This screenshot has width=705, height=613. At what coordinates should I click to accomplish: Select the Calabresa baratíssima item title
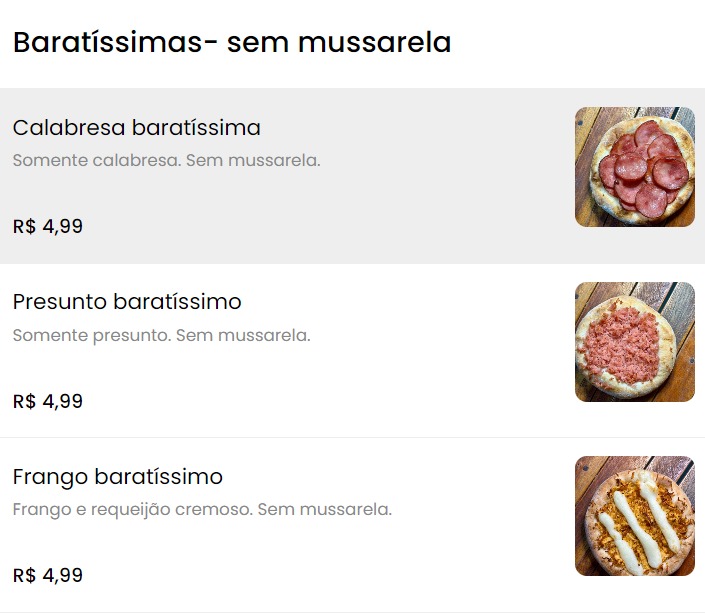click(136, 128)
